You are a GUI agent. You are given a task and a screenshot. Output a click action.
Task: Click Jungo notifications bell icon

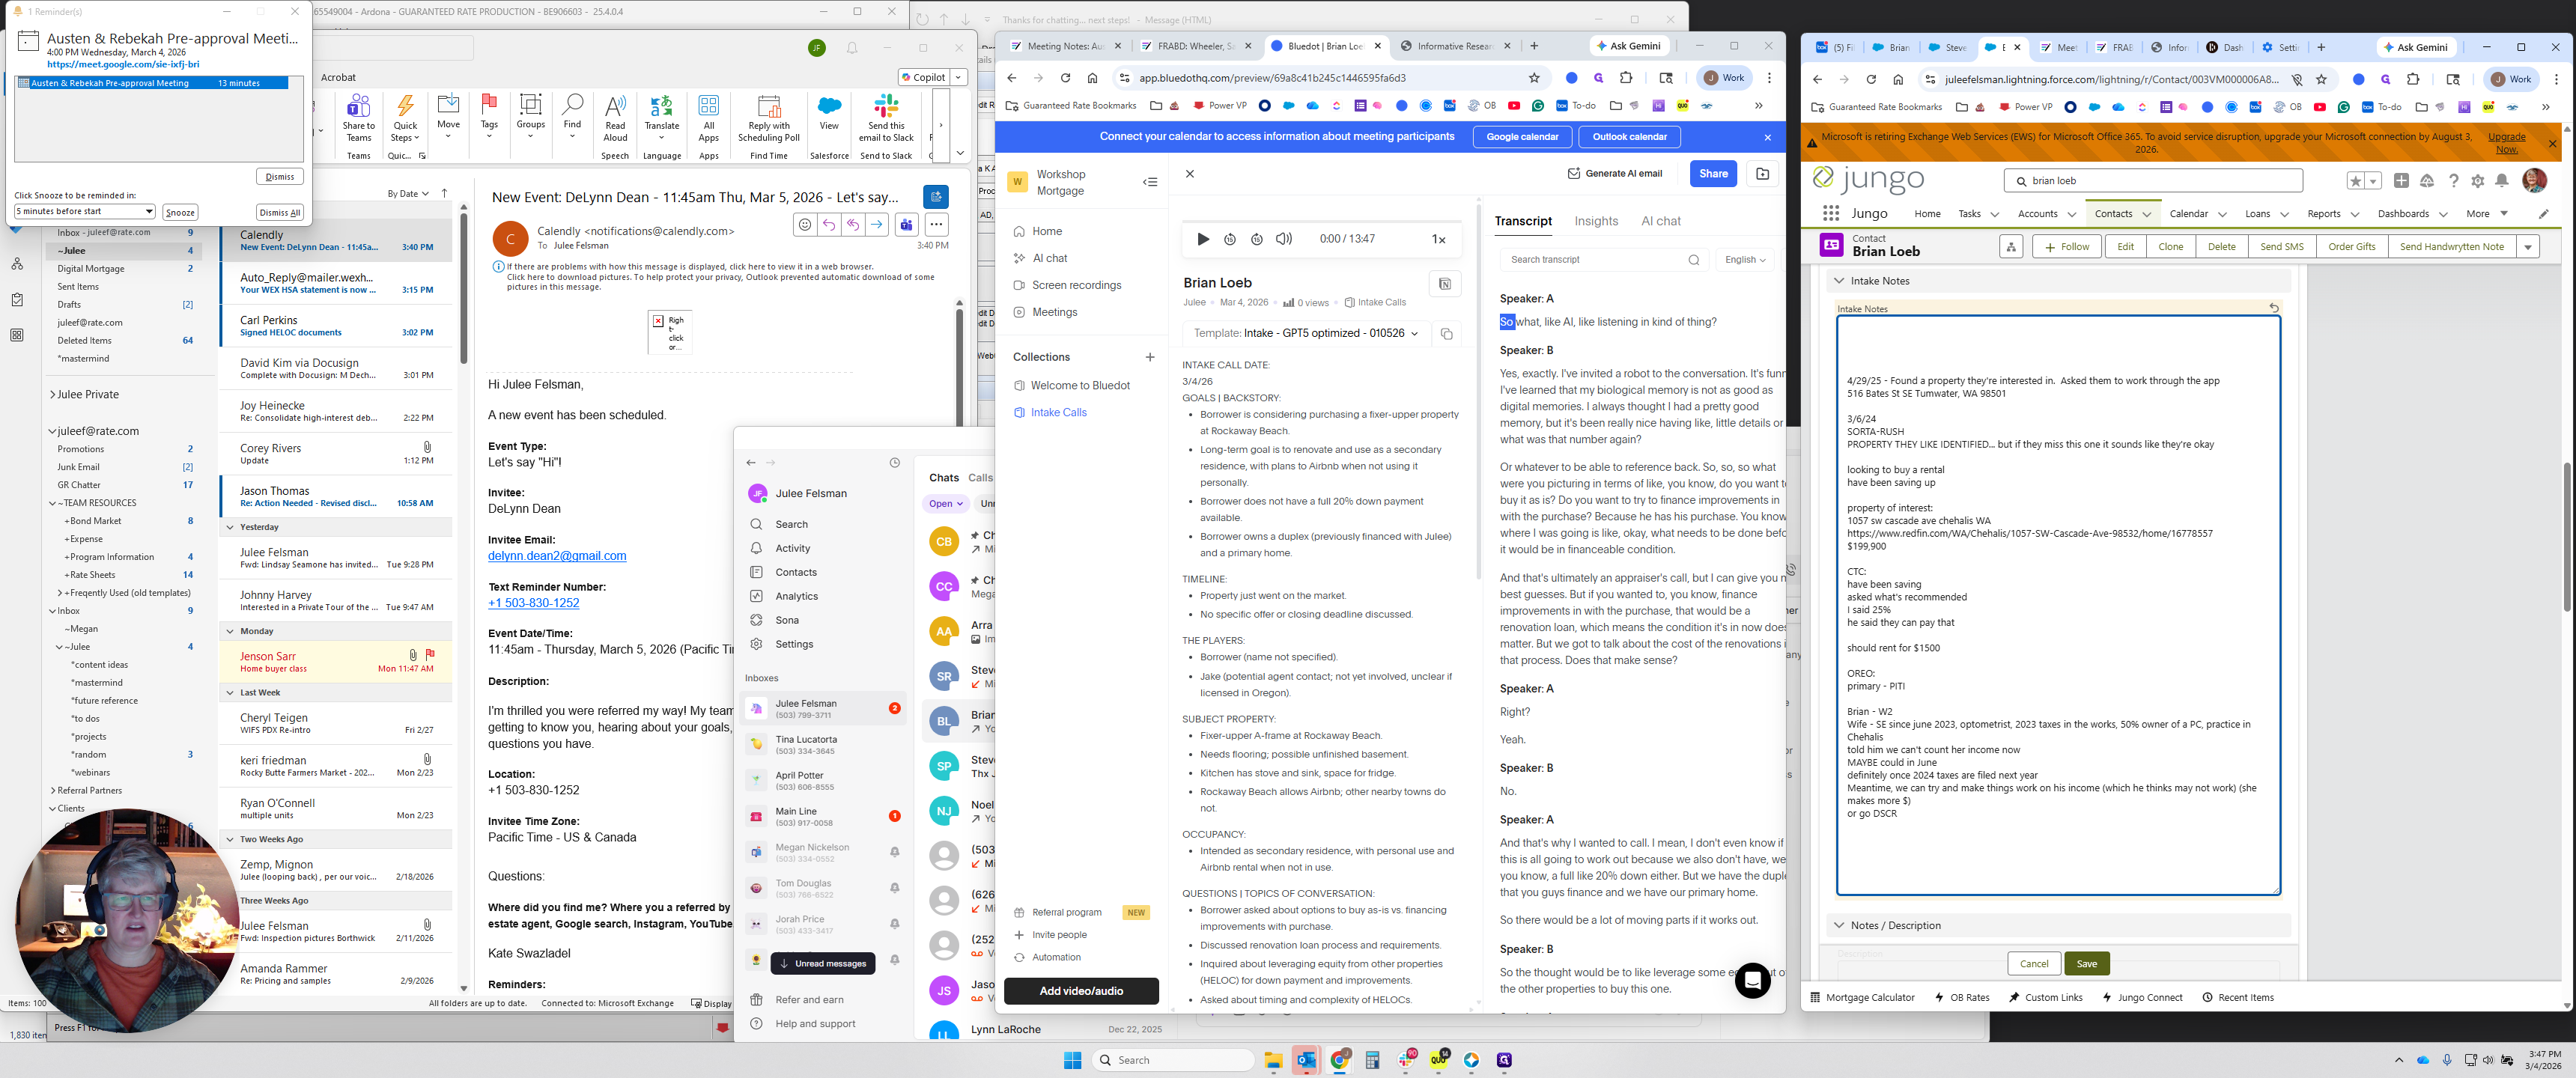point(2501,181)
